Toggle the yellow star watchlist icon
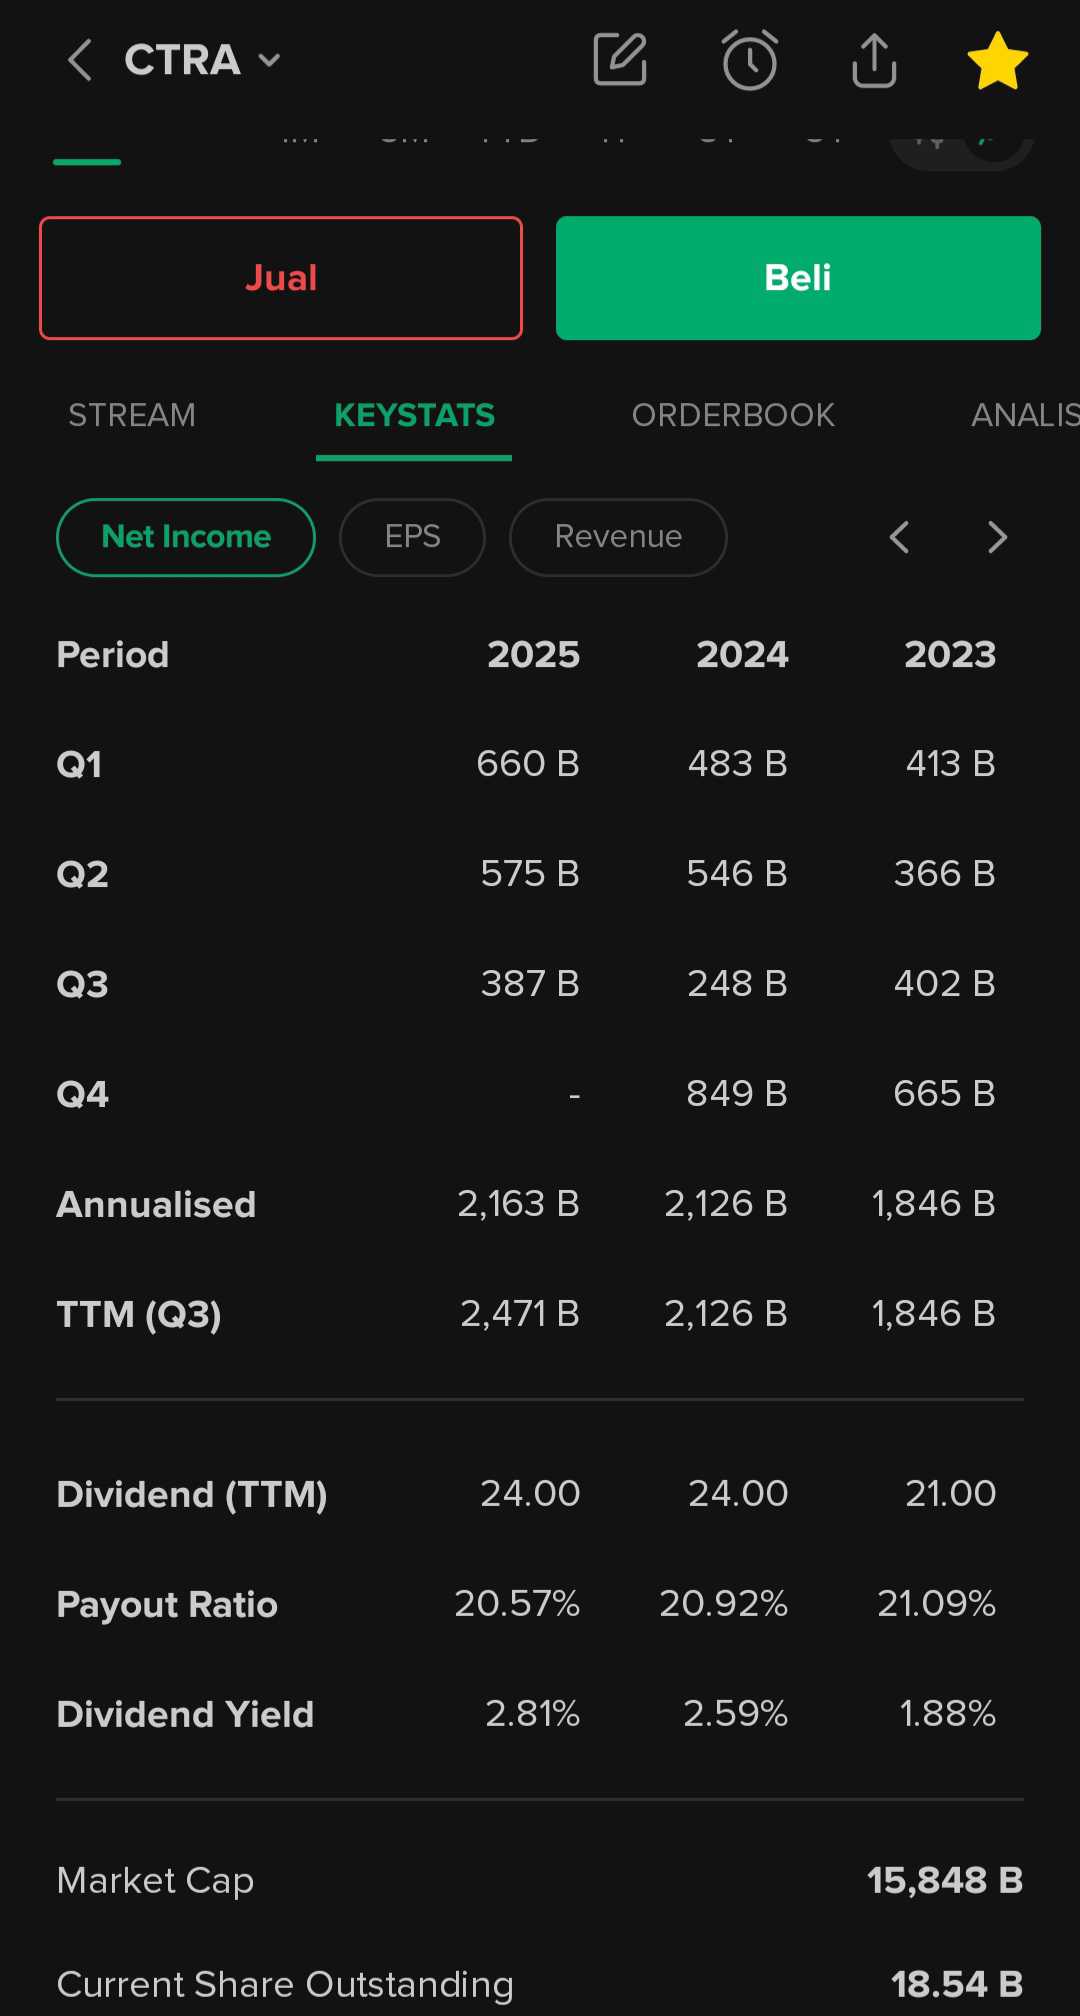 tap(997, 60)
